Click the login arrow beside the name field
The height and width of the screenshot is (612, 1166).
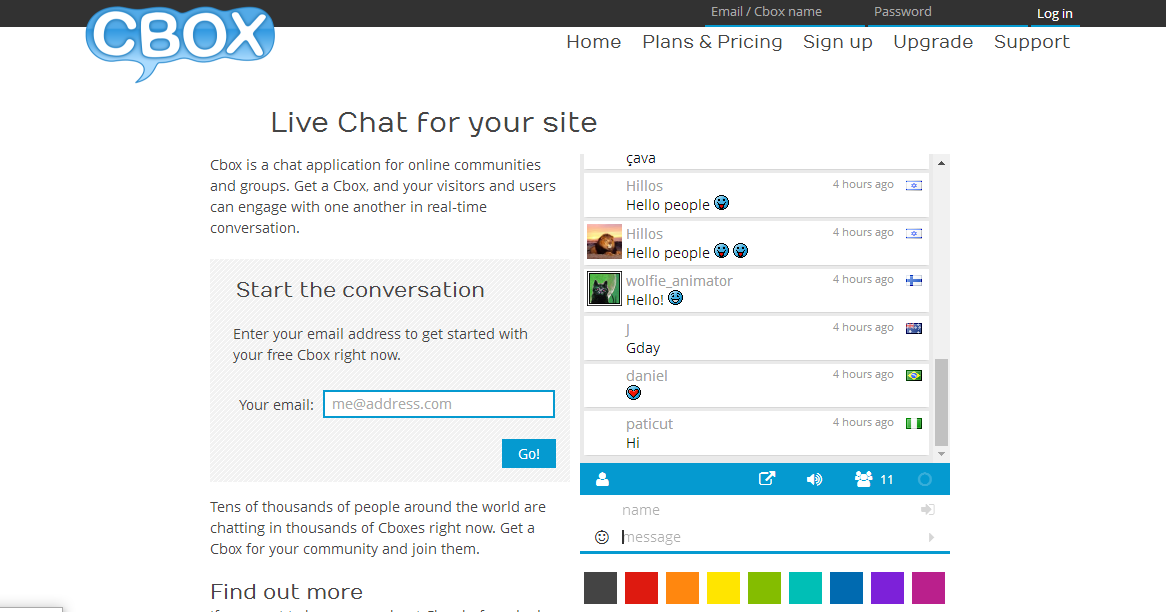pos(927,509)
